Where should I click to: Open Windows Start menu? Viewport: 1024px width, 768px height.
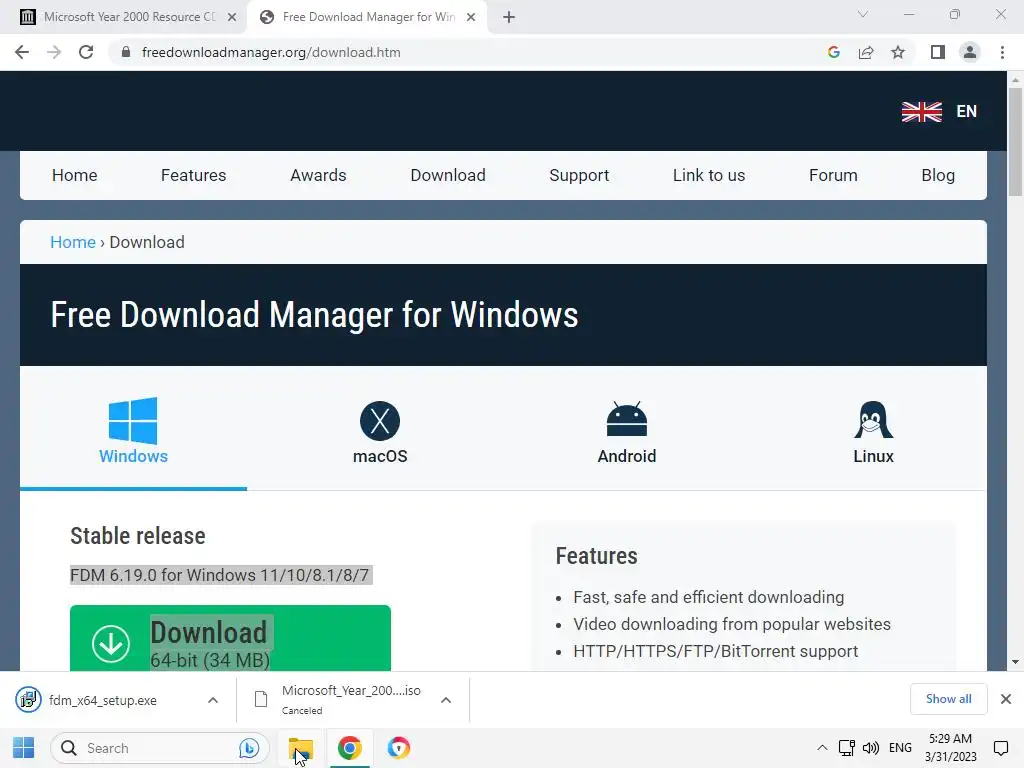(24, 748)
